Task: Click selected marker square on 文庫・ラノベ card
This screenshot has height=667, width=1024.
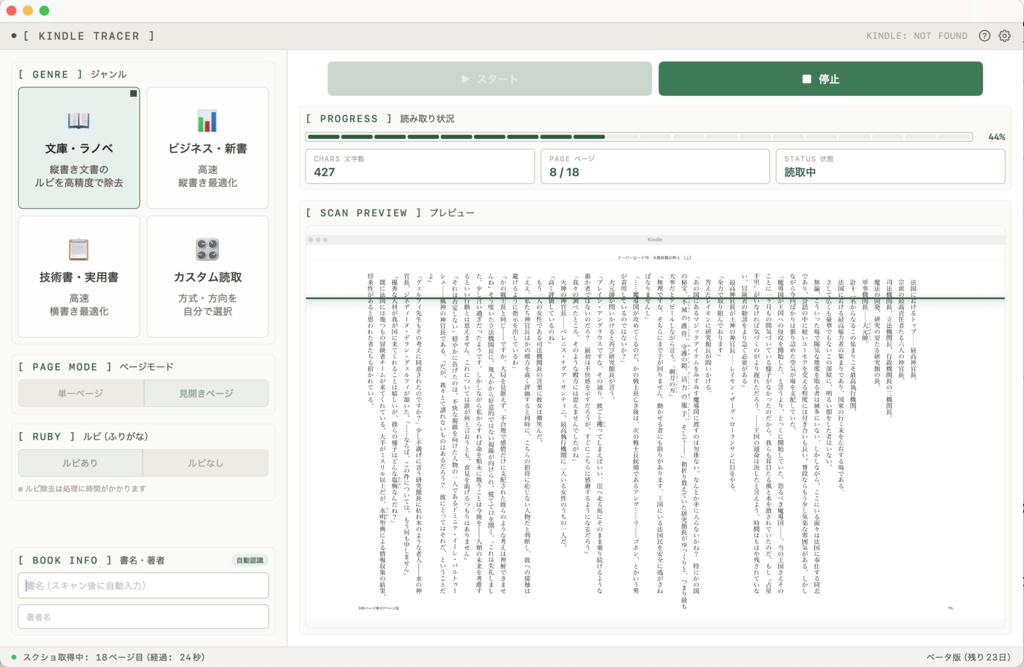Action: pos(133,93)
